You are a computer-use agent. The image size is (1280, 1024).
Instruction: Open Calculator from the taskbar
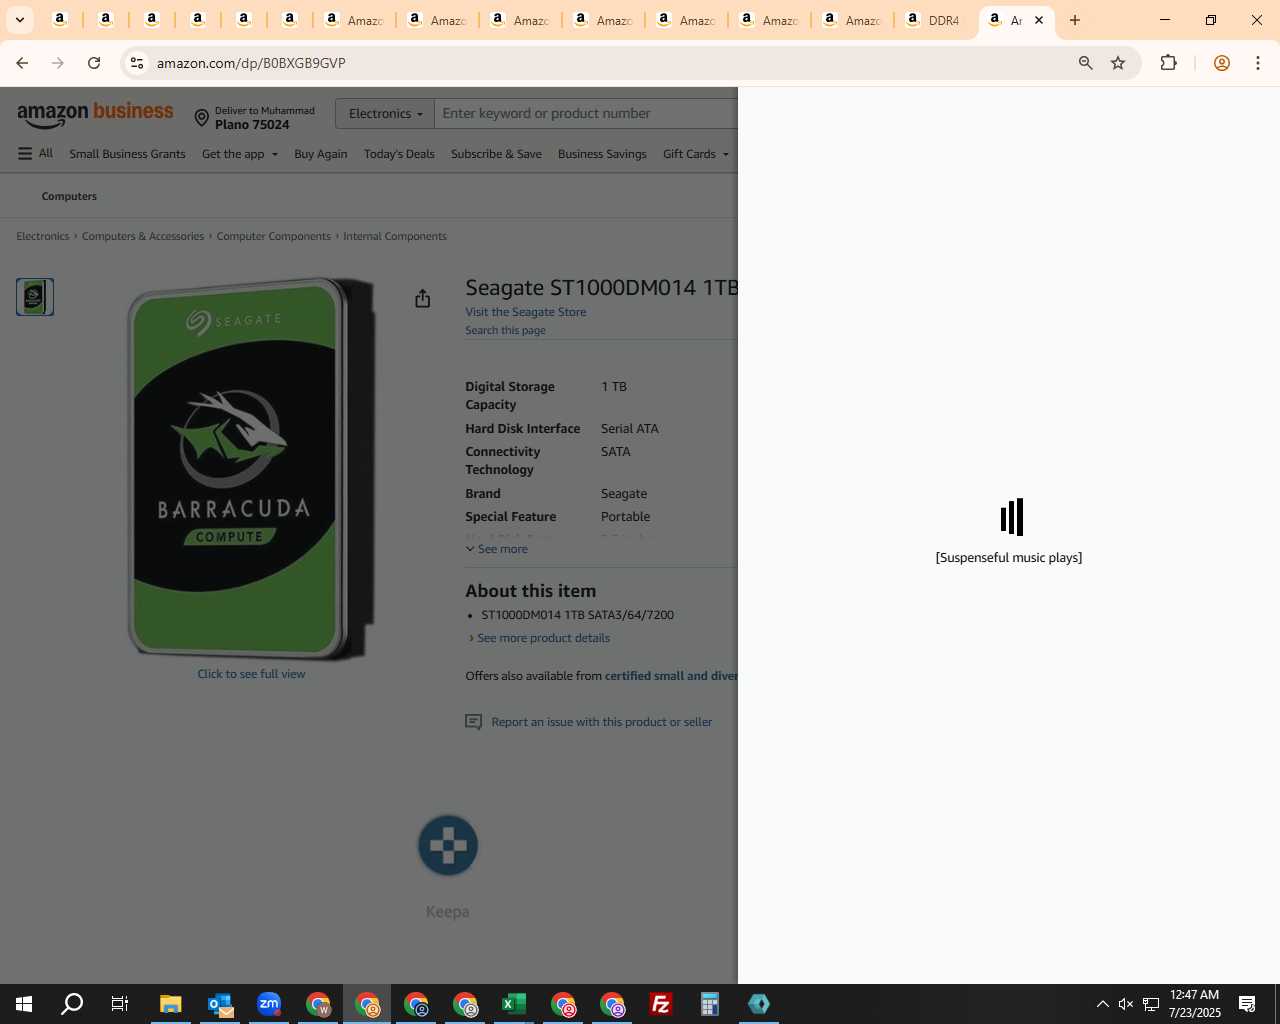click(x=710, y=1004)
